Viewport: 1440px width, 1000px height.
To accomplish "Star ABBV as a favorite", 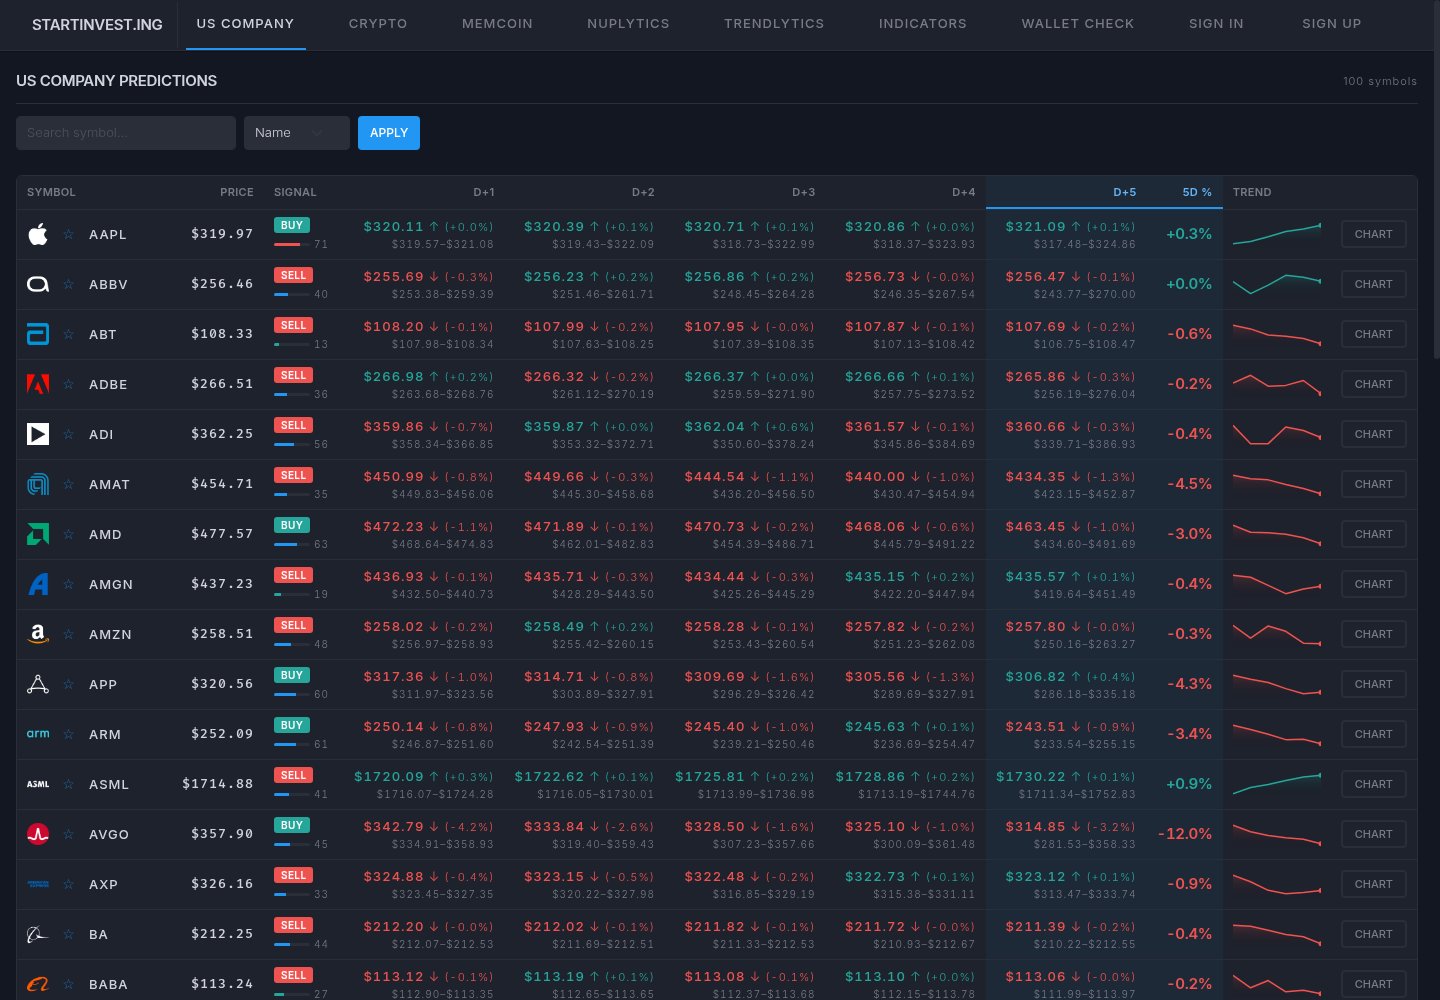I will coord(69,284).
